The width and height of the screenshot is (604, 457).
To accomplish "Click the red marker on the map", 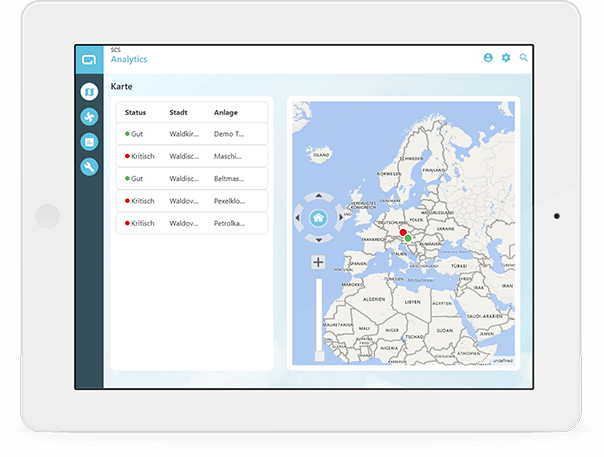I will 403,232.
